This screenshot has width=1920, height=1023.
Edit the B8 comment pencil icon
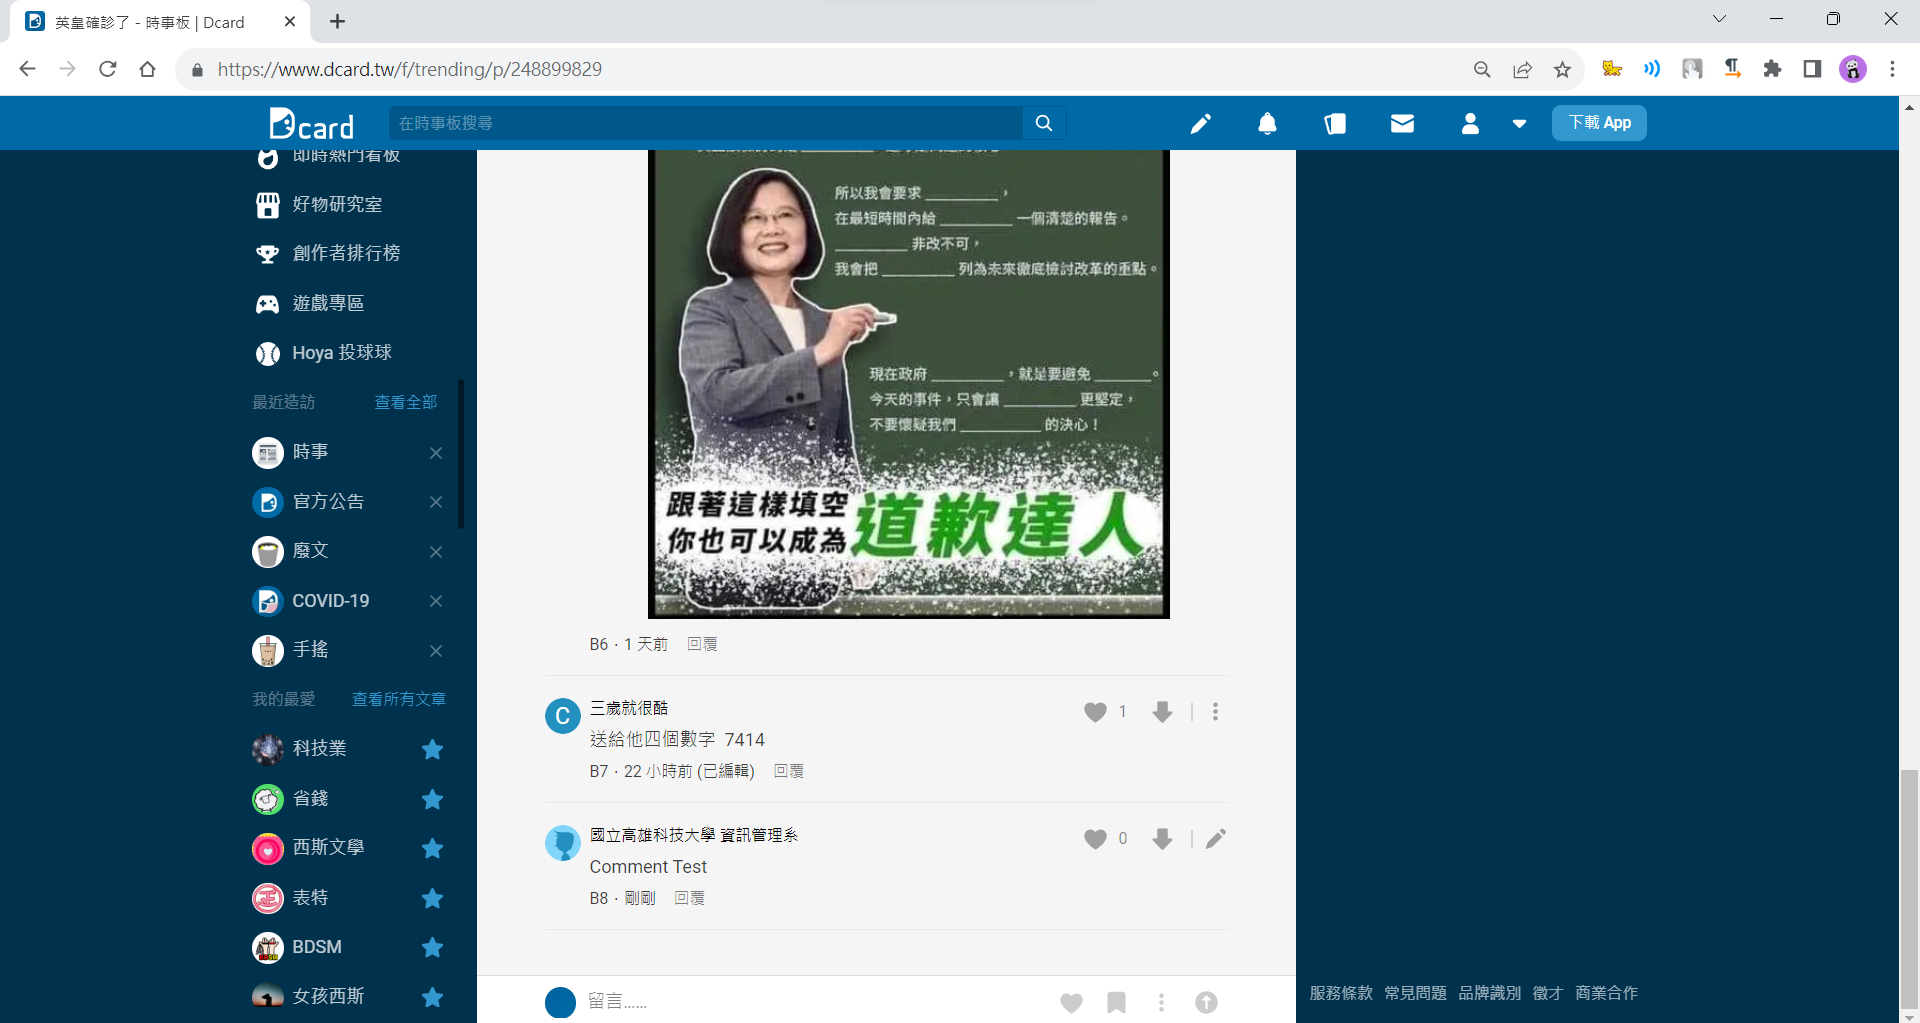(1215, 839)
